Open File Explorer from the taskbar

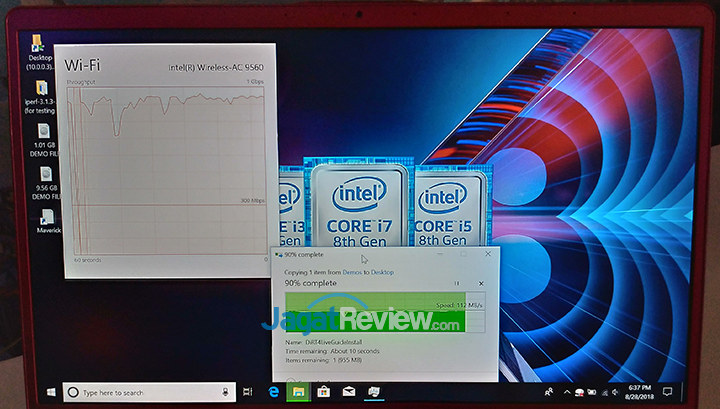(298, 391)
